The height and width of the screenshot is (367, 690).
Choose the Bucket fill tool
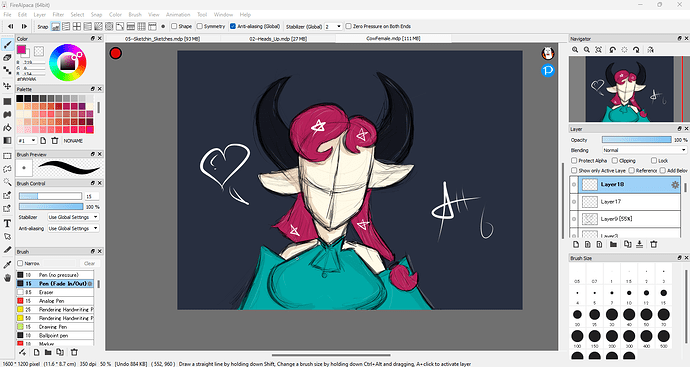click(x=7, y=127)
